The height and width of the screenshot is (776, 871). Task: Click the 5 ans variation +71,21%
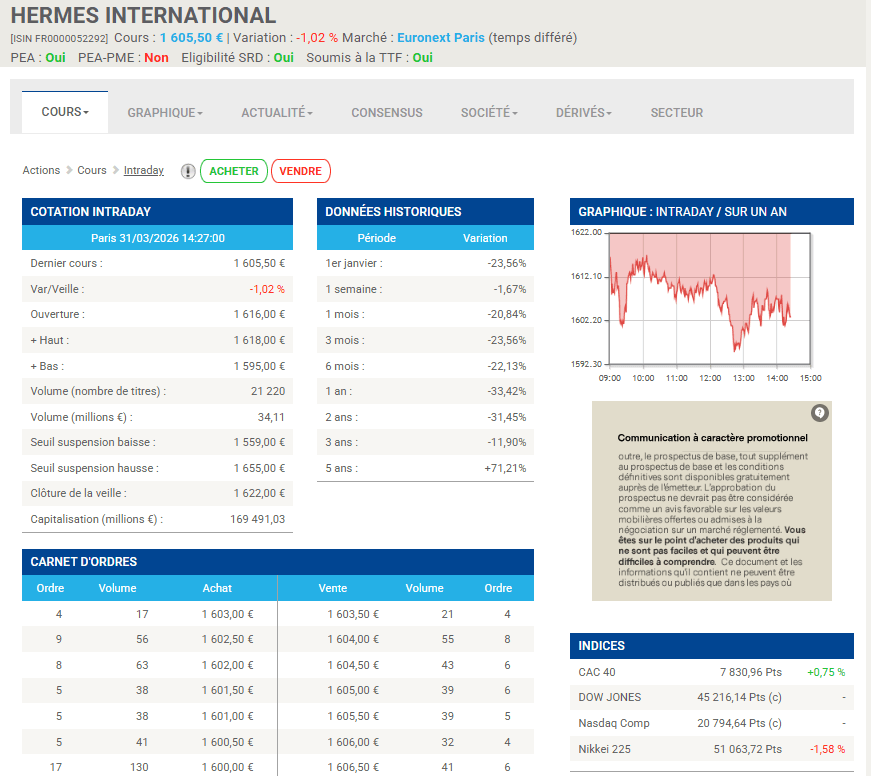[505, 468]
